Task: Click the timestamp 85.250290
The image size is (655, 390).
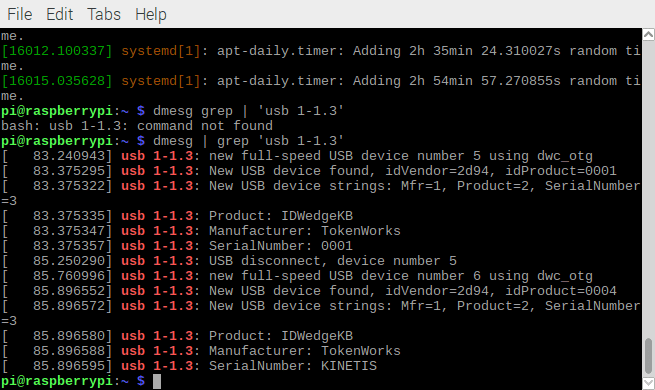Action: [x=69, y=261]
